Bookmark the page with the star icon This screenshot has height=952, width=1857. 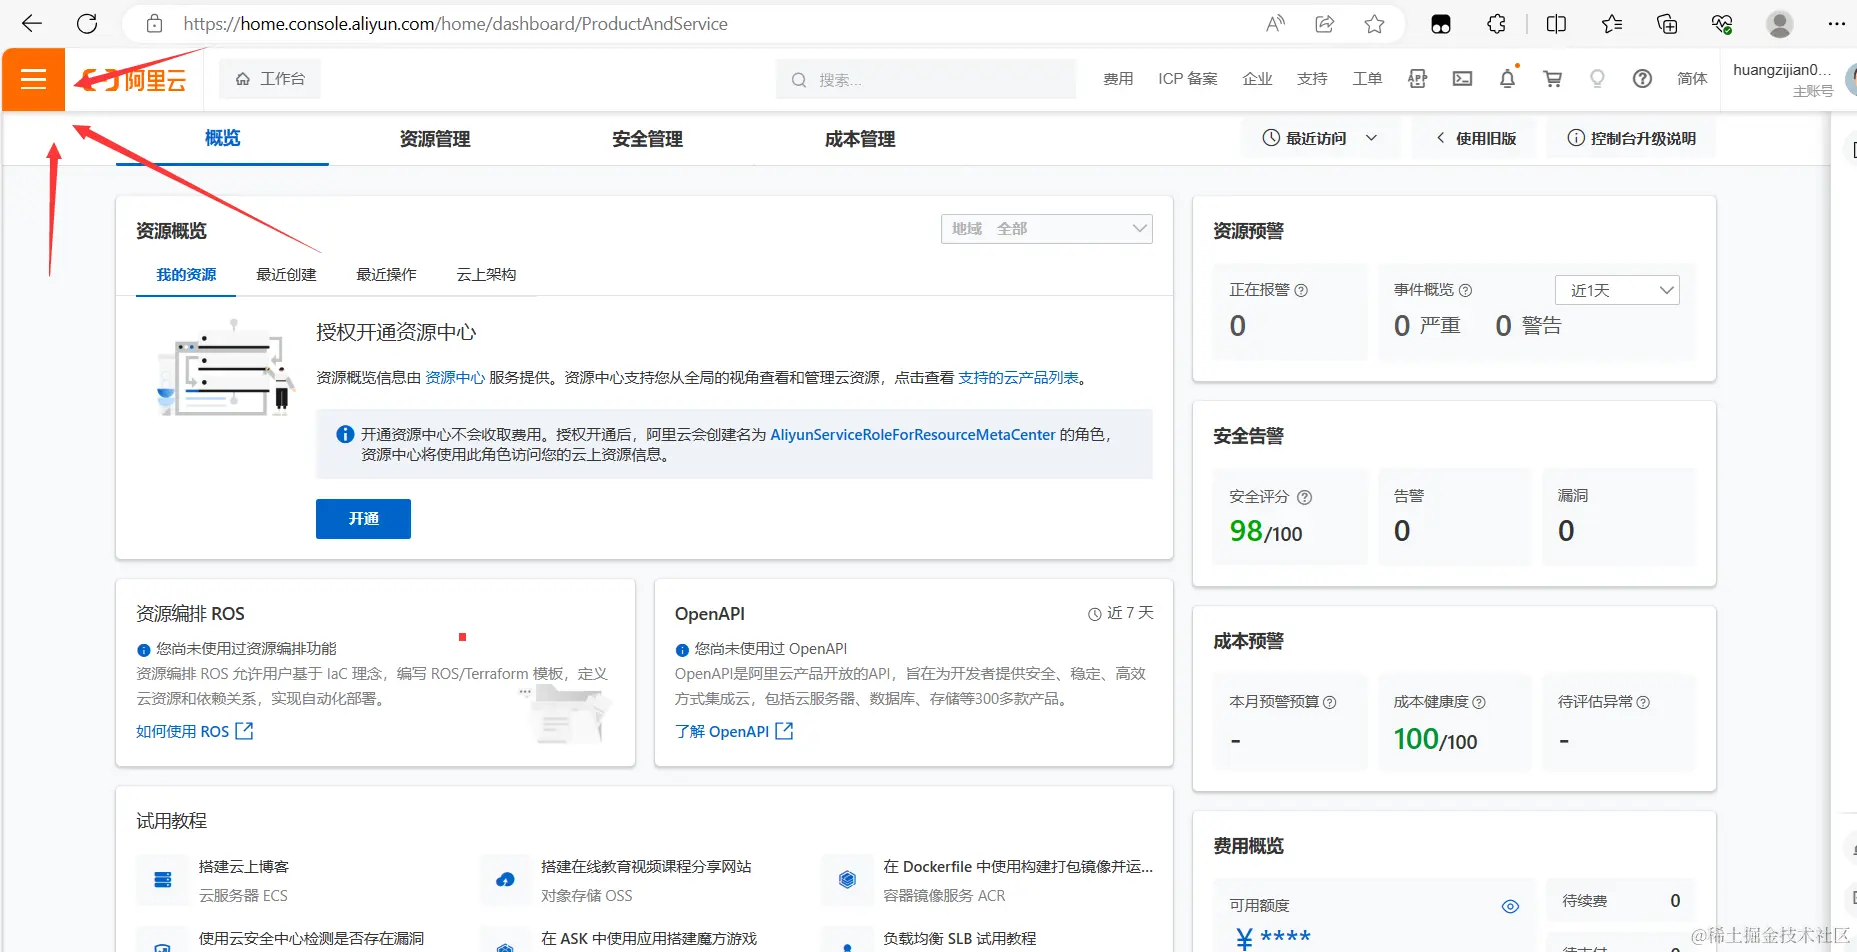[1375, 24]
